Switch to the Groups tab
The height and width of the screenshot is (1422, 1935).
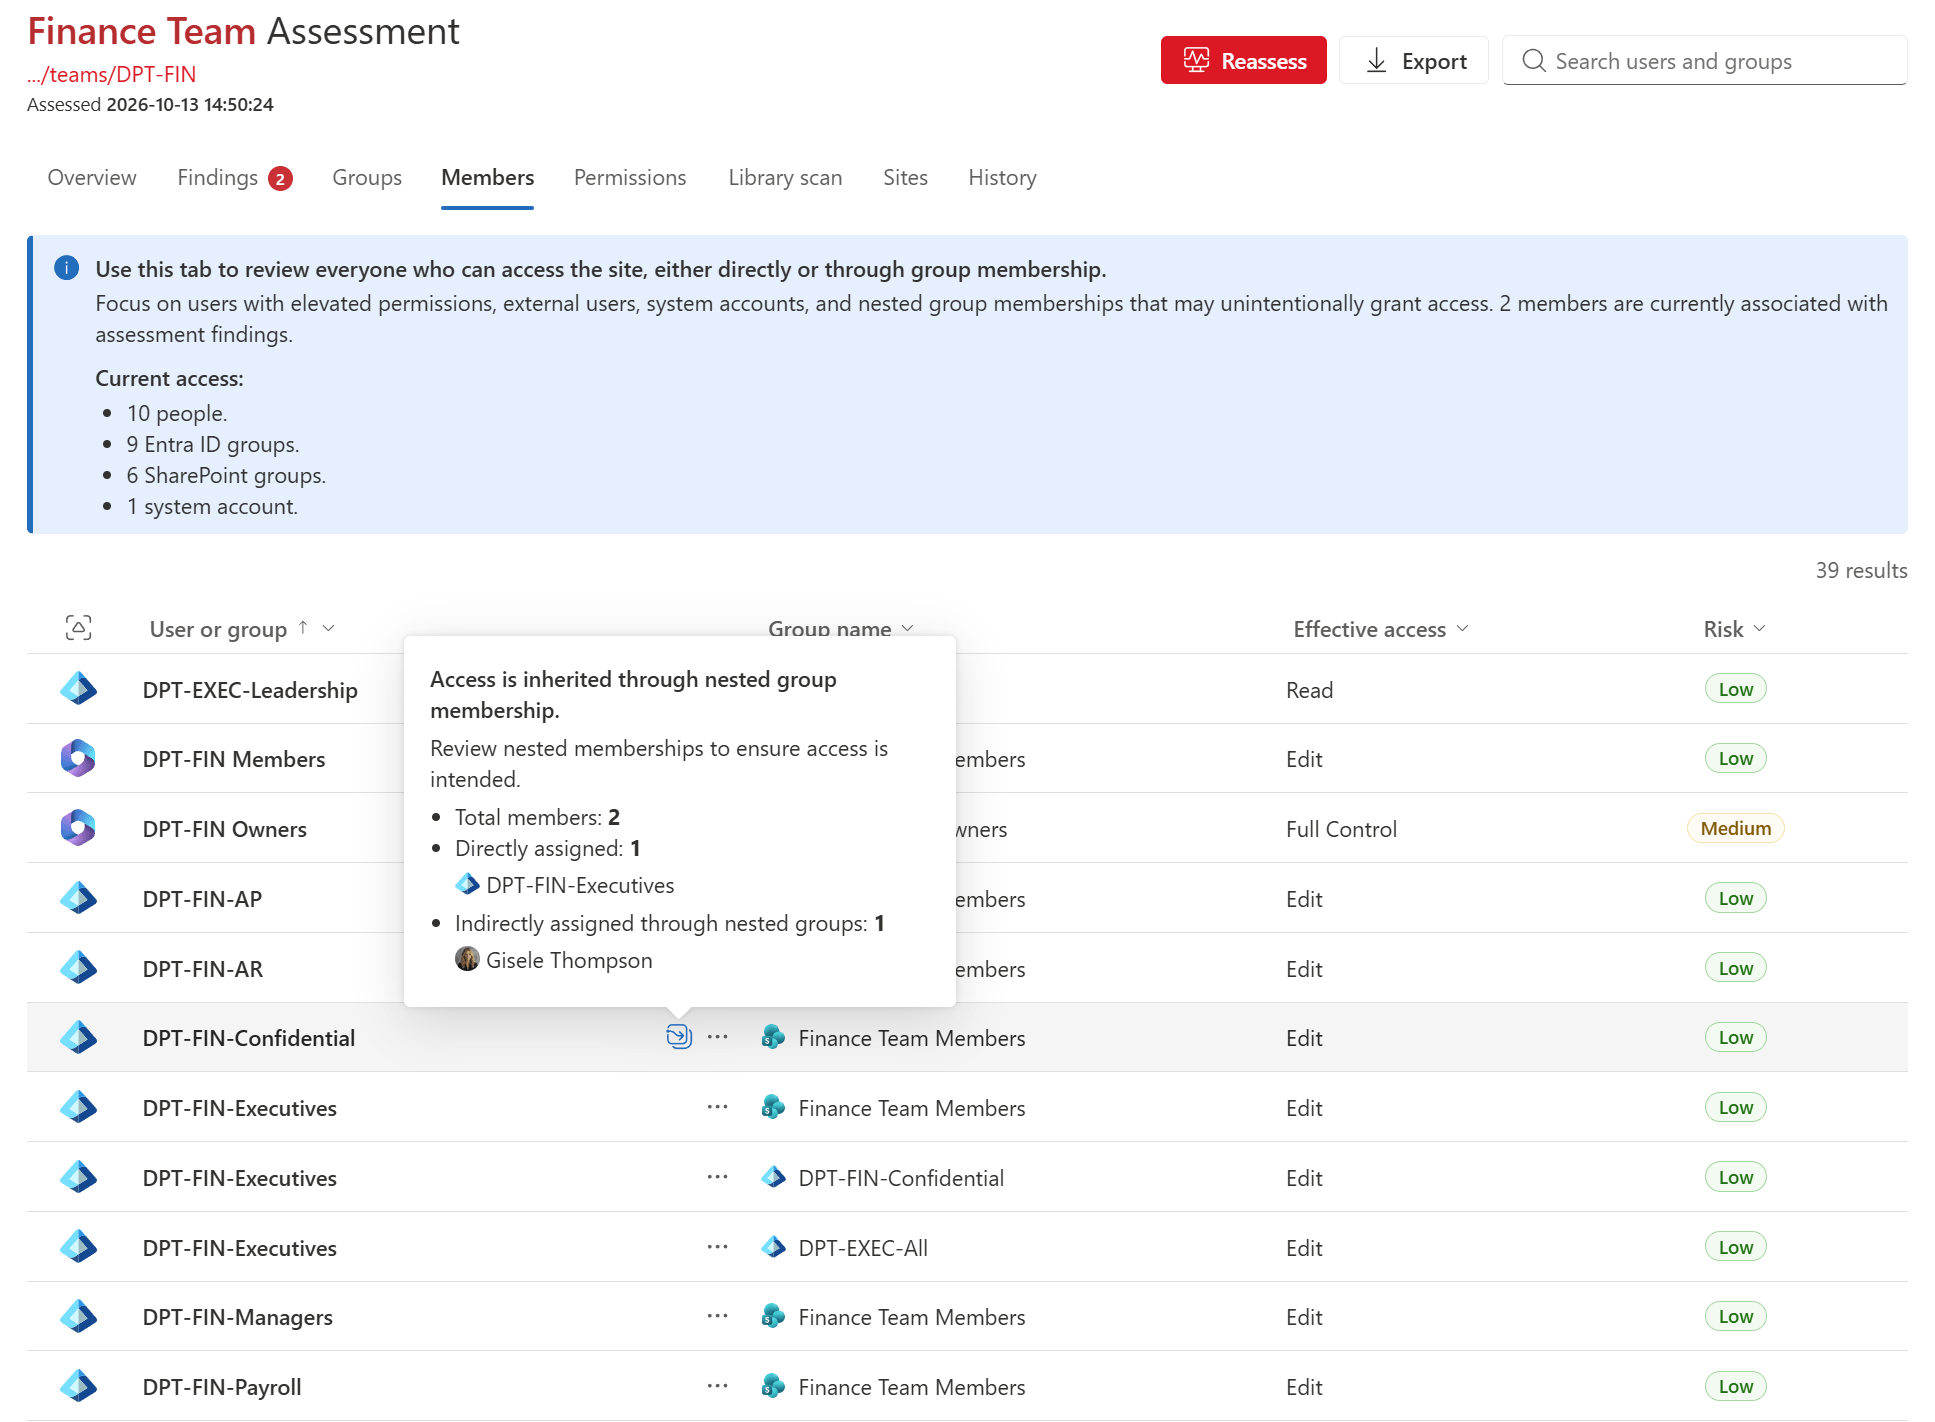(367, 178)
